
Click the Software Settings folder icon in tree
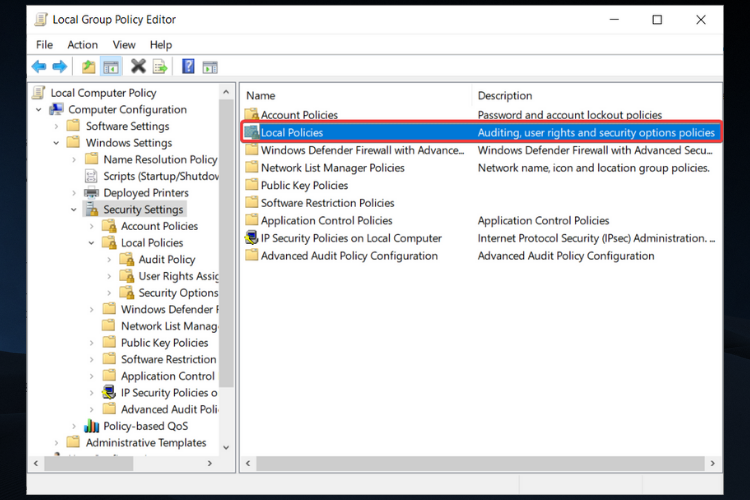[74, 125]
